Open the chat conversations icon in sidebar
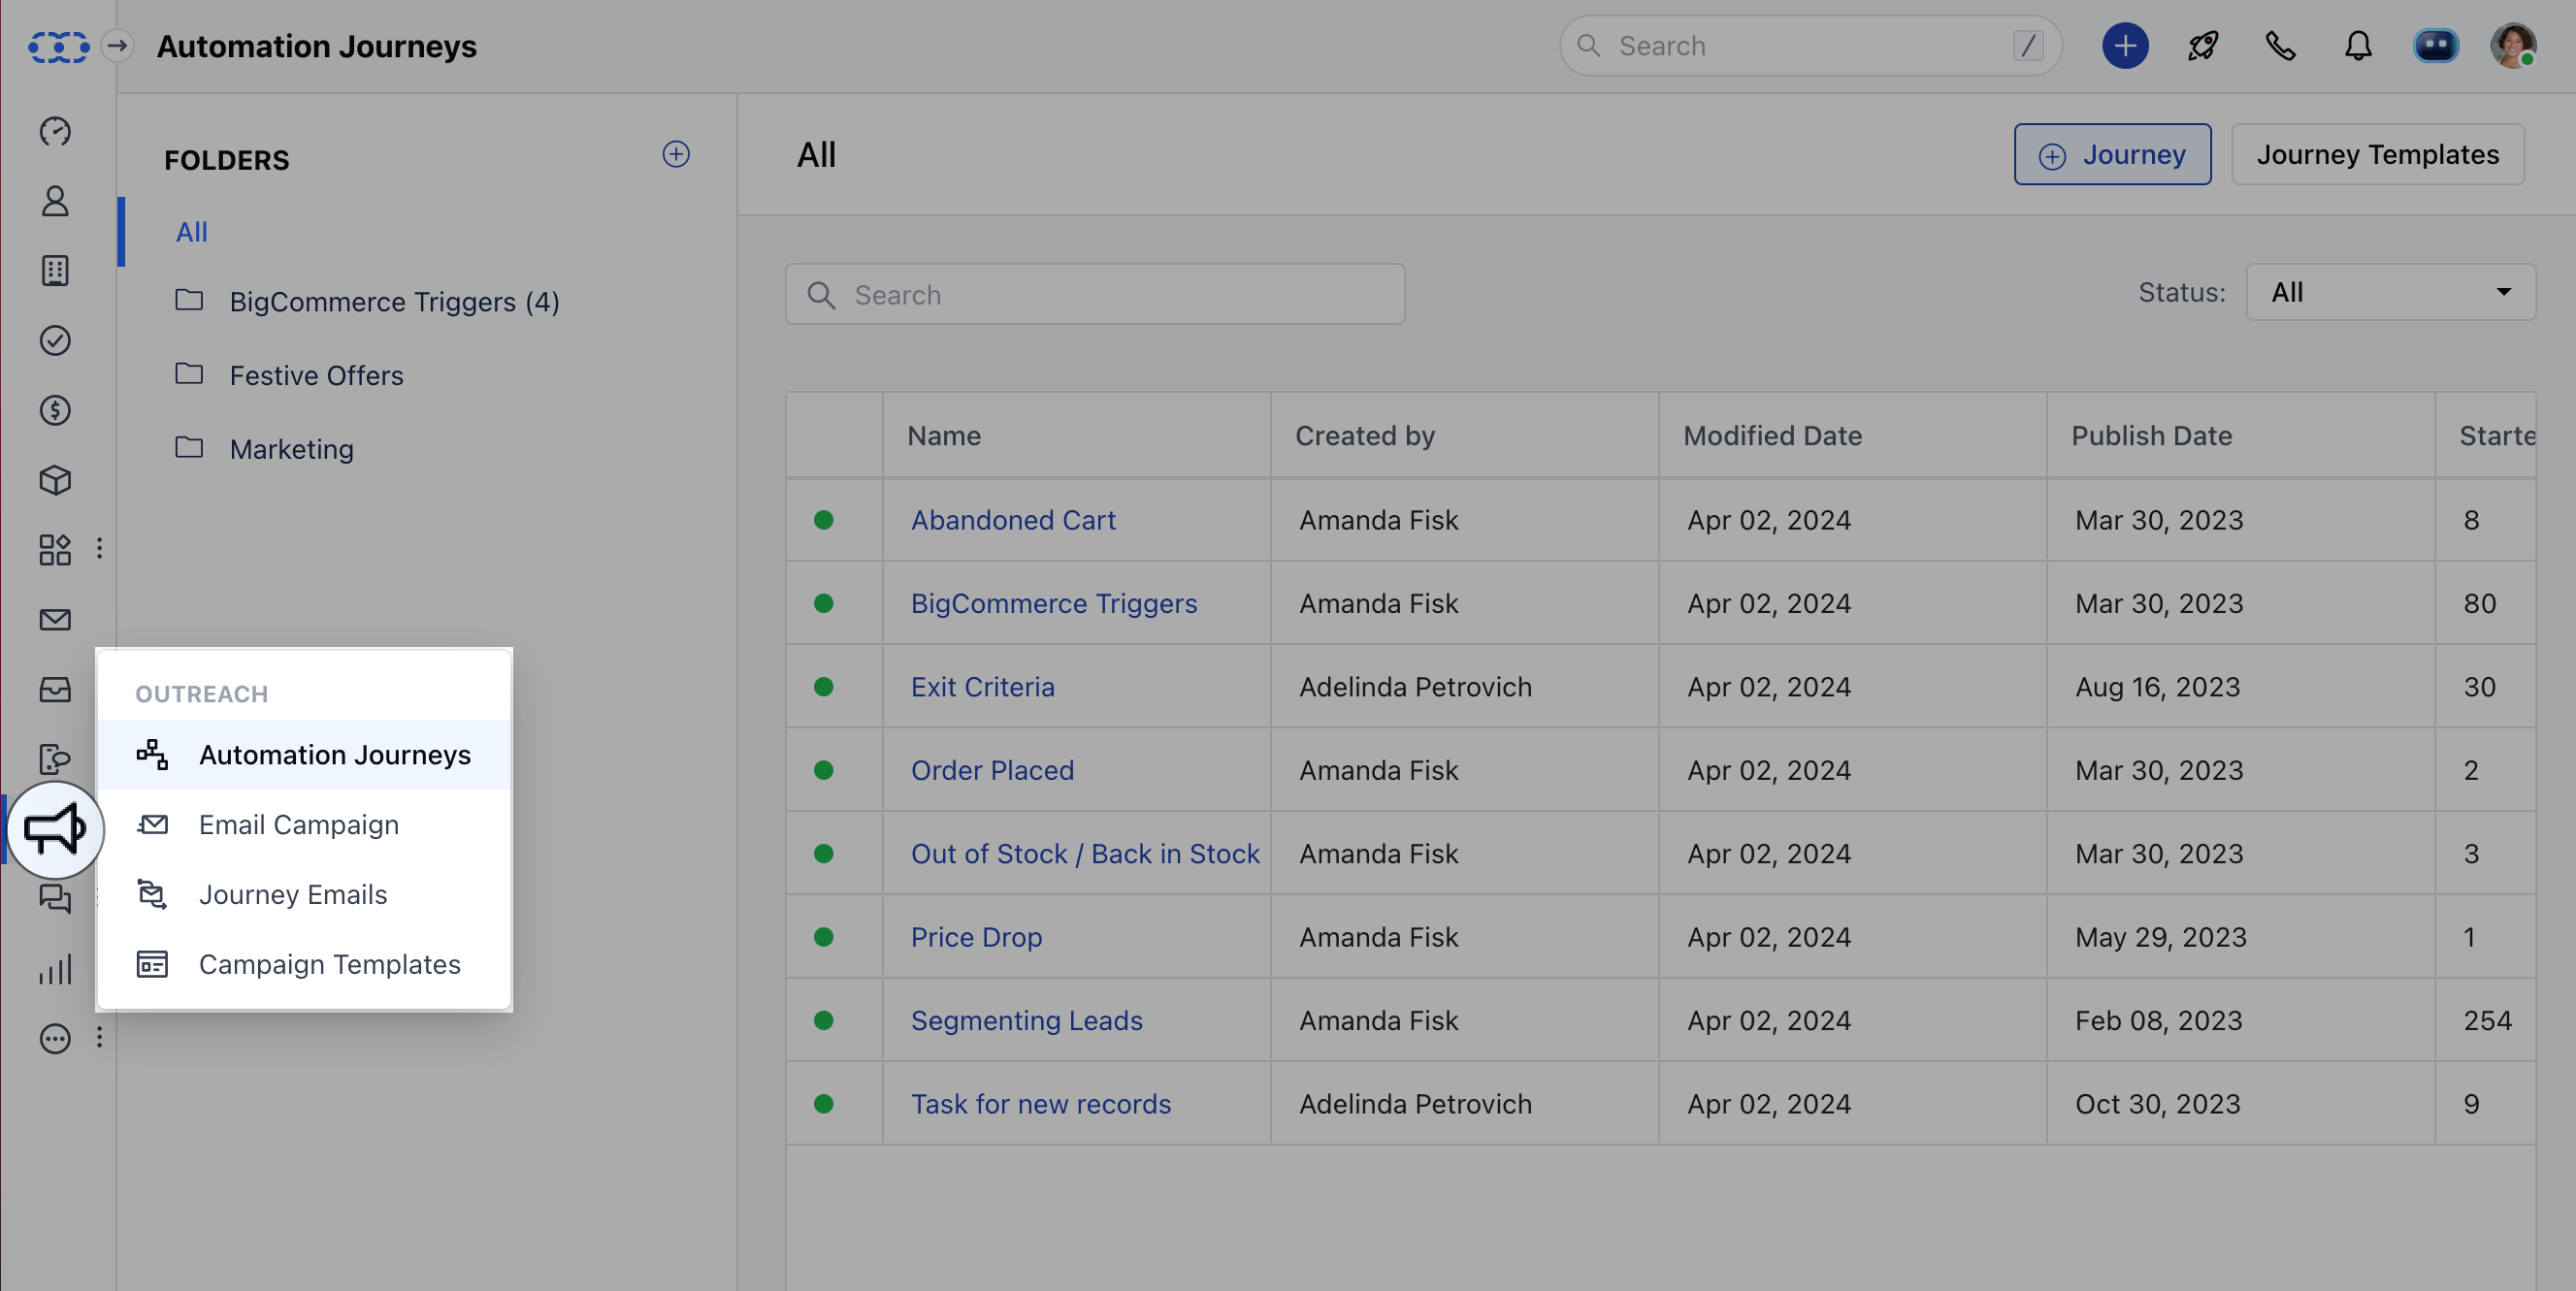Image resolution: width=2576 pixels, height=1291 pixels. tap(55, 899)
